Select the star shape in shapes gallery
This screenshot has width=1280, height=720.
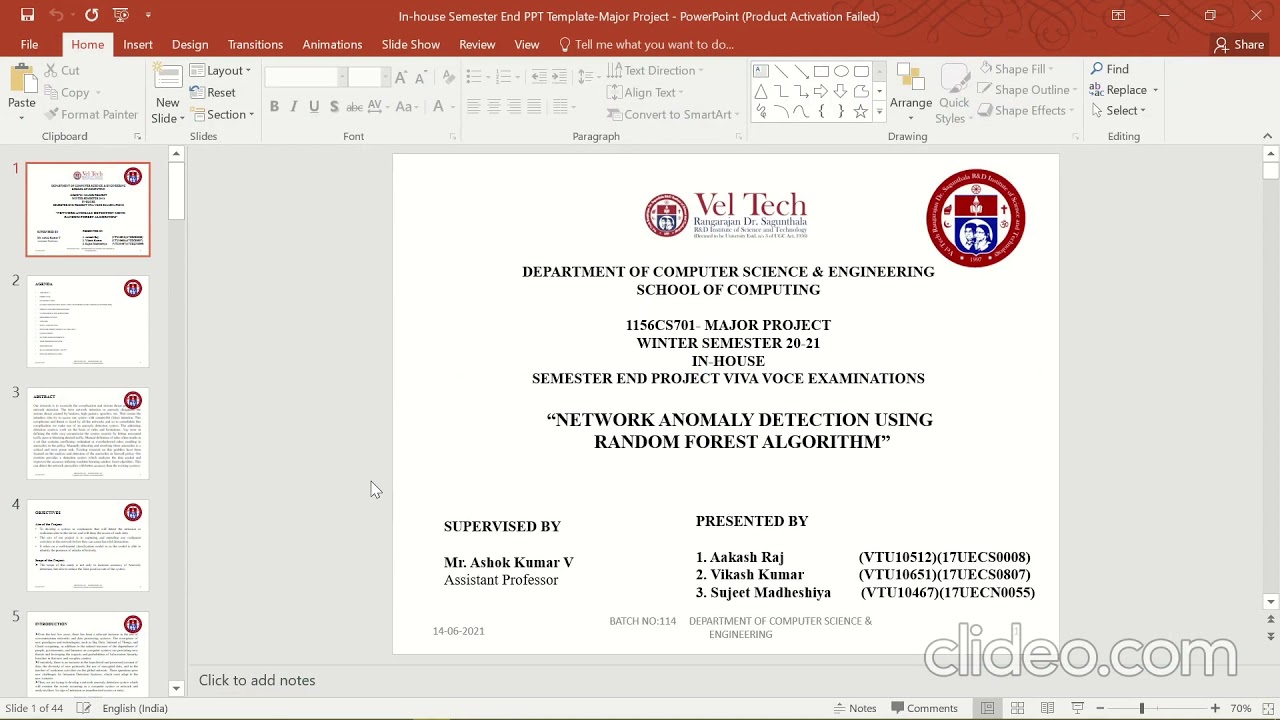861,111
